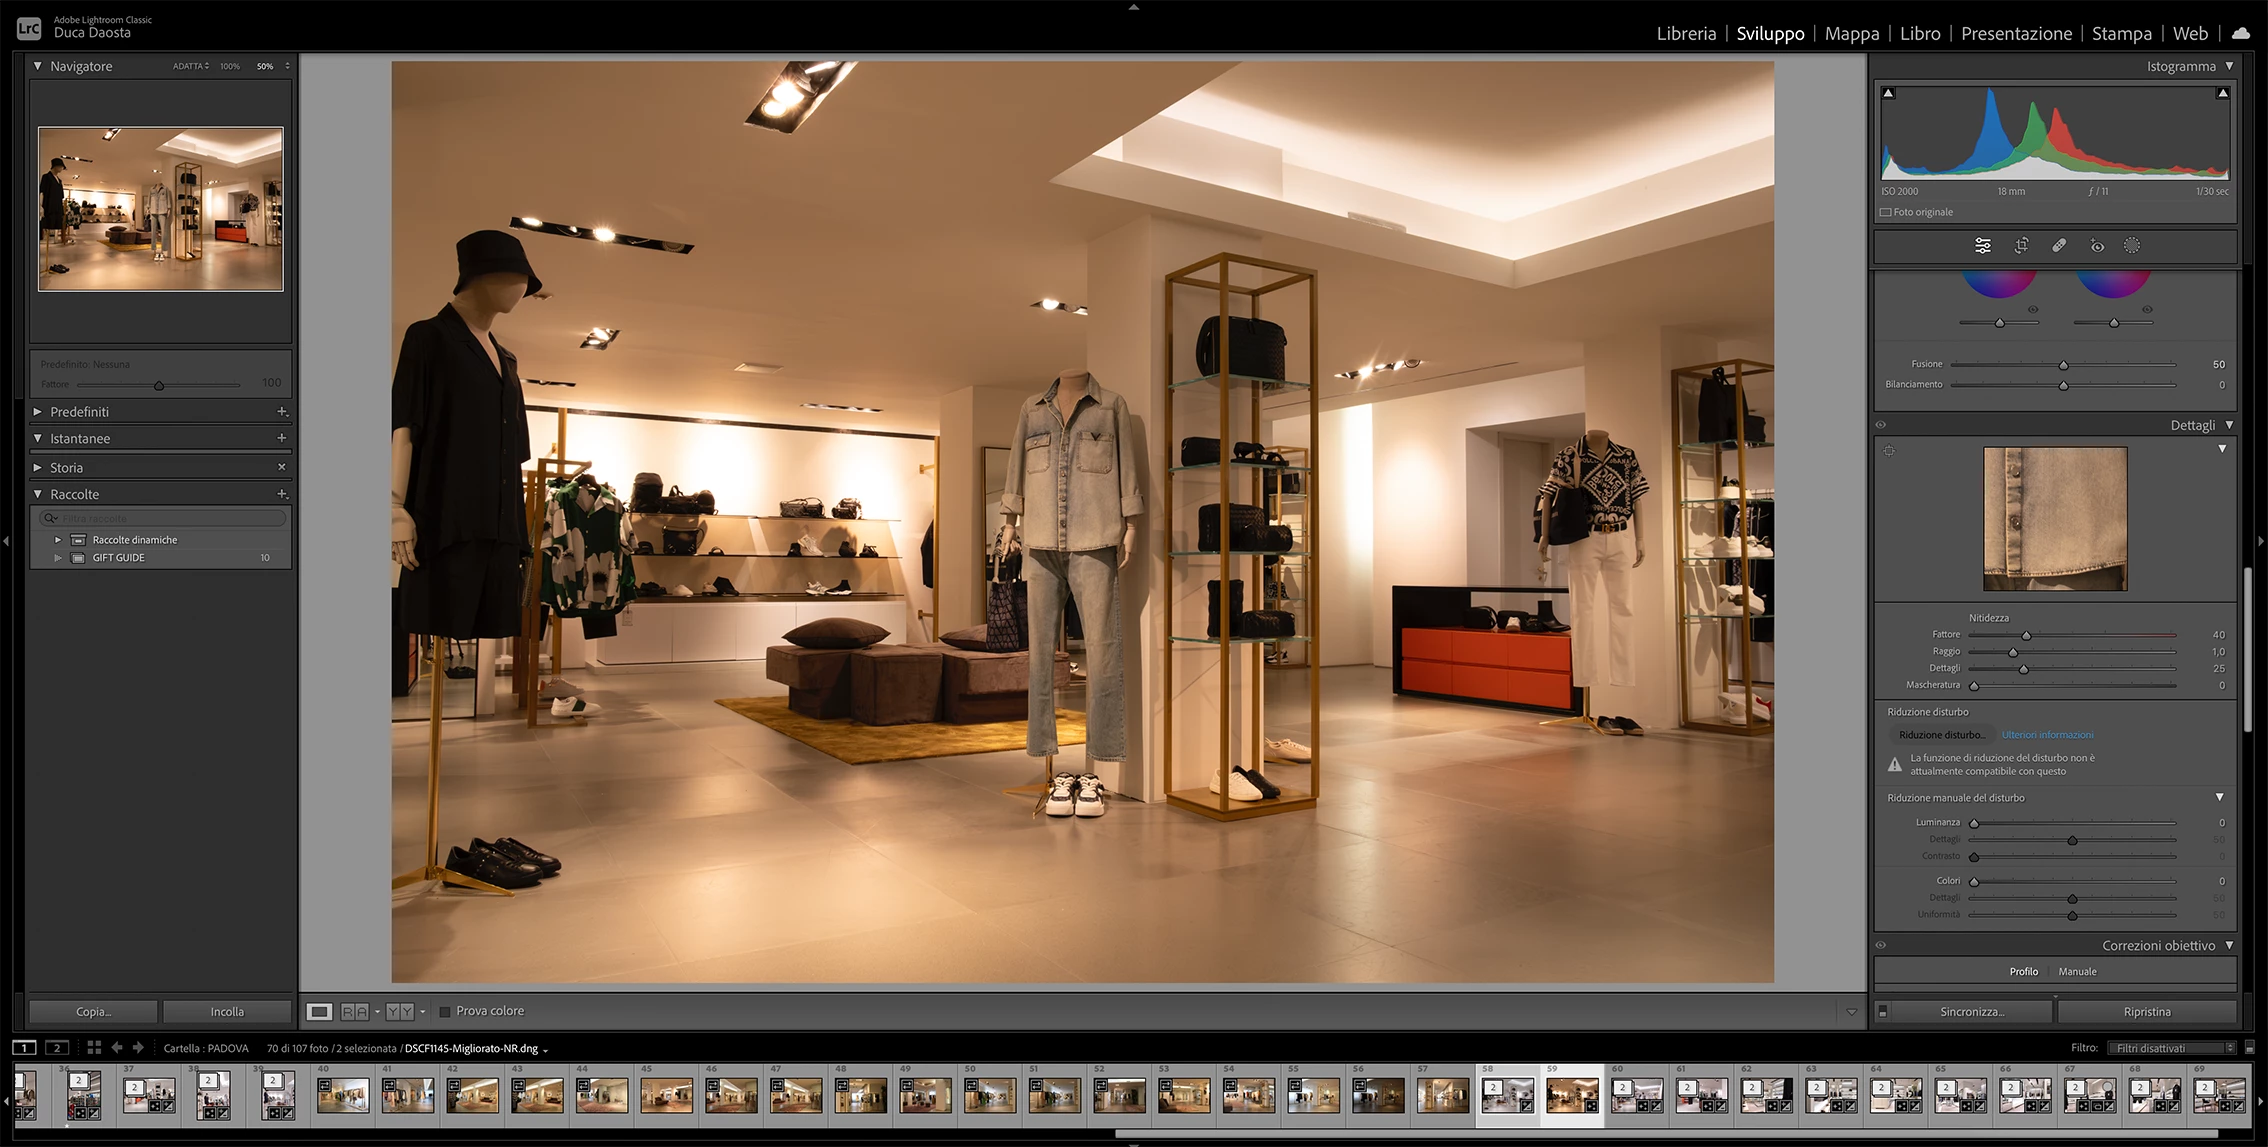Expand the Predefiniti panel

pos(38,412)
